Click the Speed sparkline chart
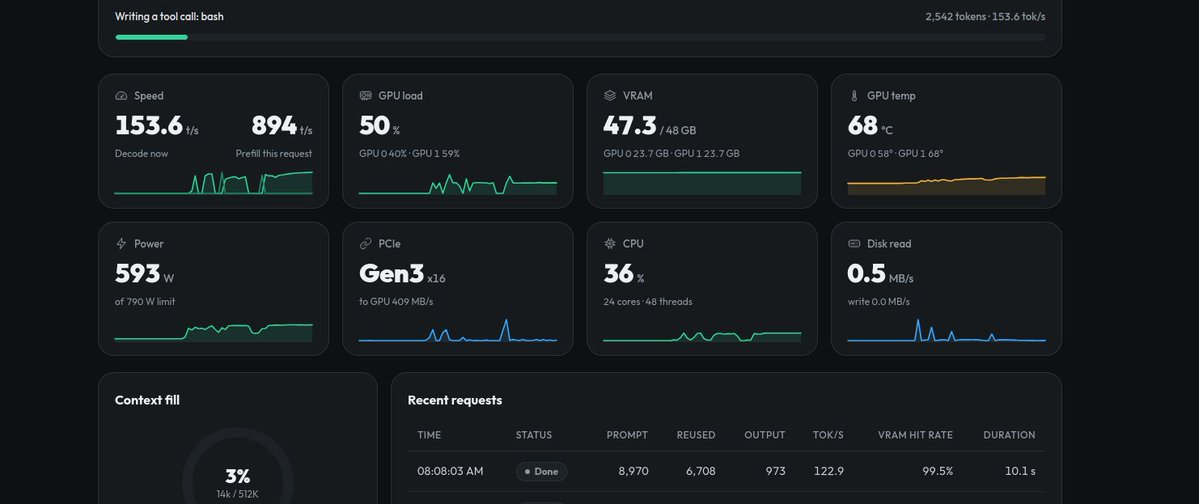The image size is (1199, 504). tap(213, 183)
